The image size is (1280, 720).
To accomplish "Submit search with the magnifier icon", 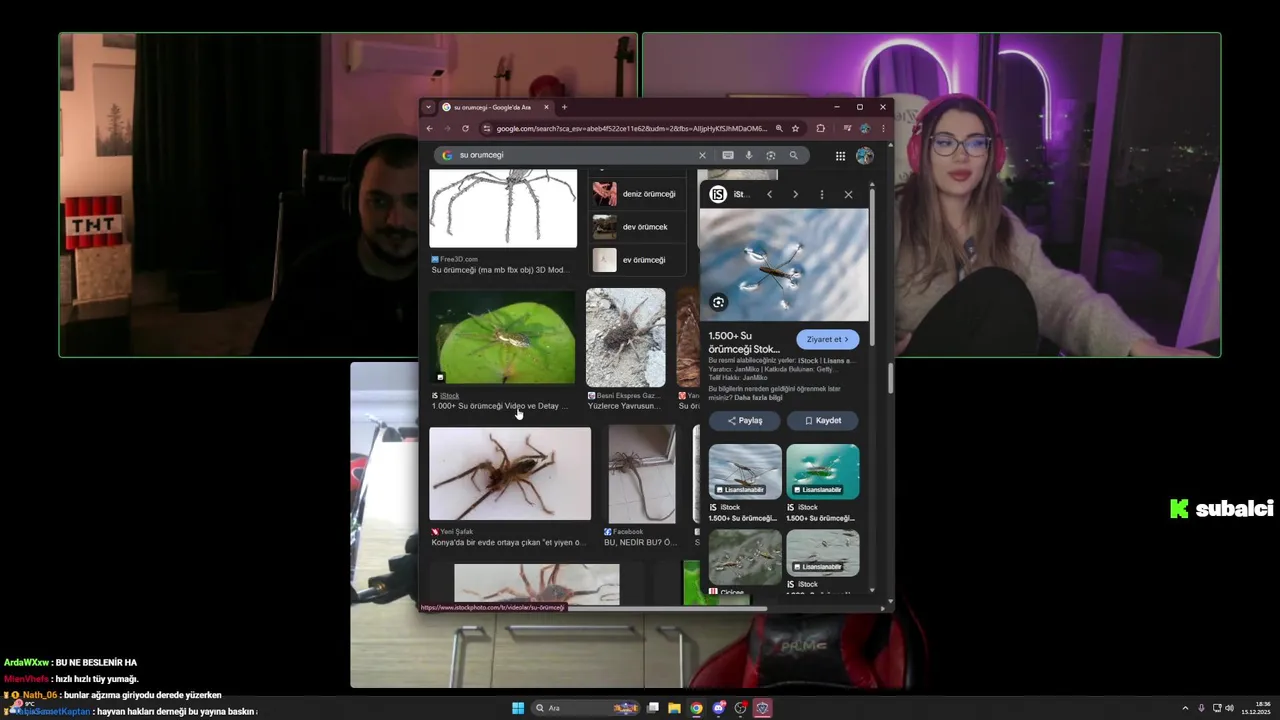I will [794, 155].
